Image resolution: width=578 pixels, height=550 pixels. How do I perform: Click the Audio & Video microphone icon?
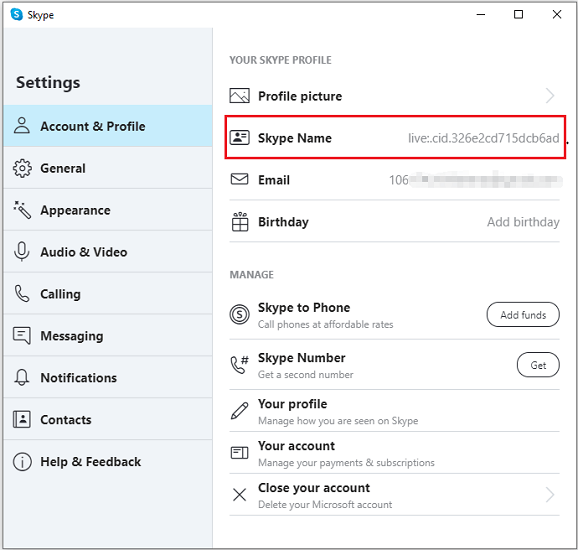pos(22,252)
